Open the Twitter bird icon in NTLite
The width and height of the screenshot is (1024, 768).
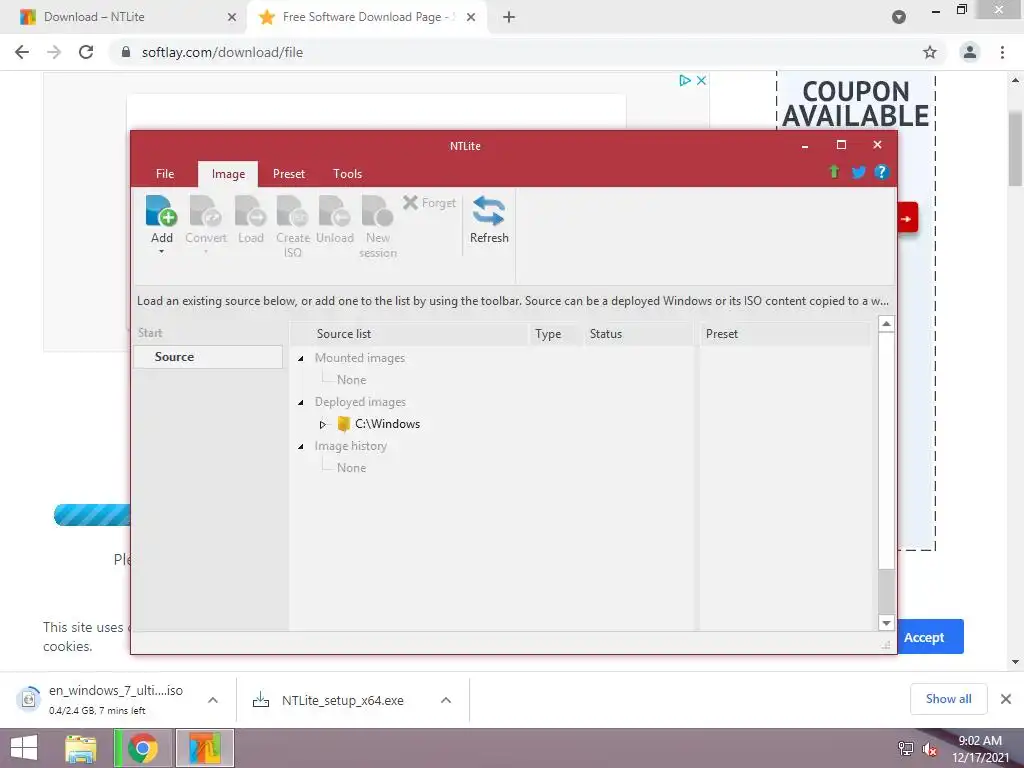[858, 172]
